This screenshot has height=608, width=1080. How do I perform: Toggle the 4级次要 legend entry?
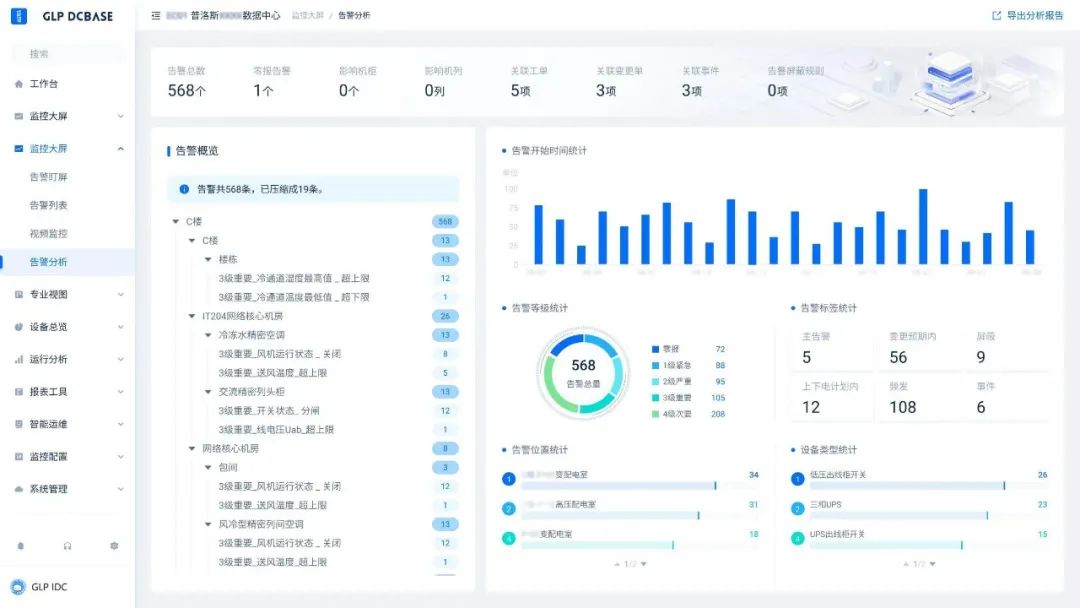click(688, 414)
